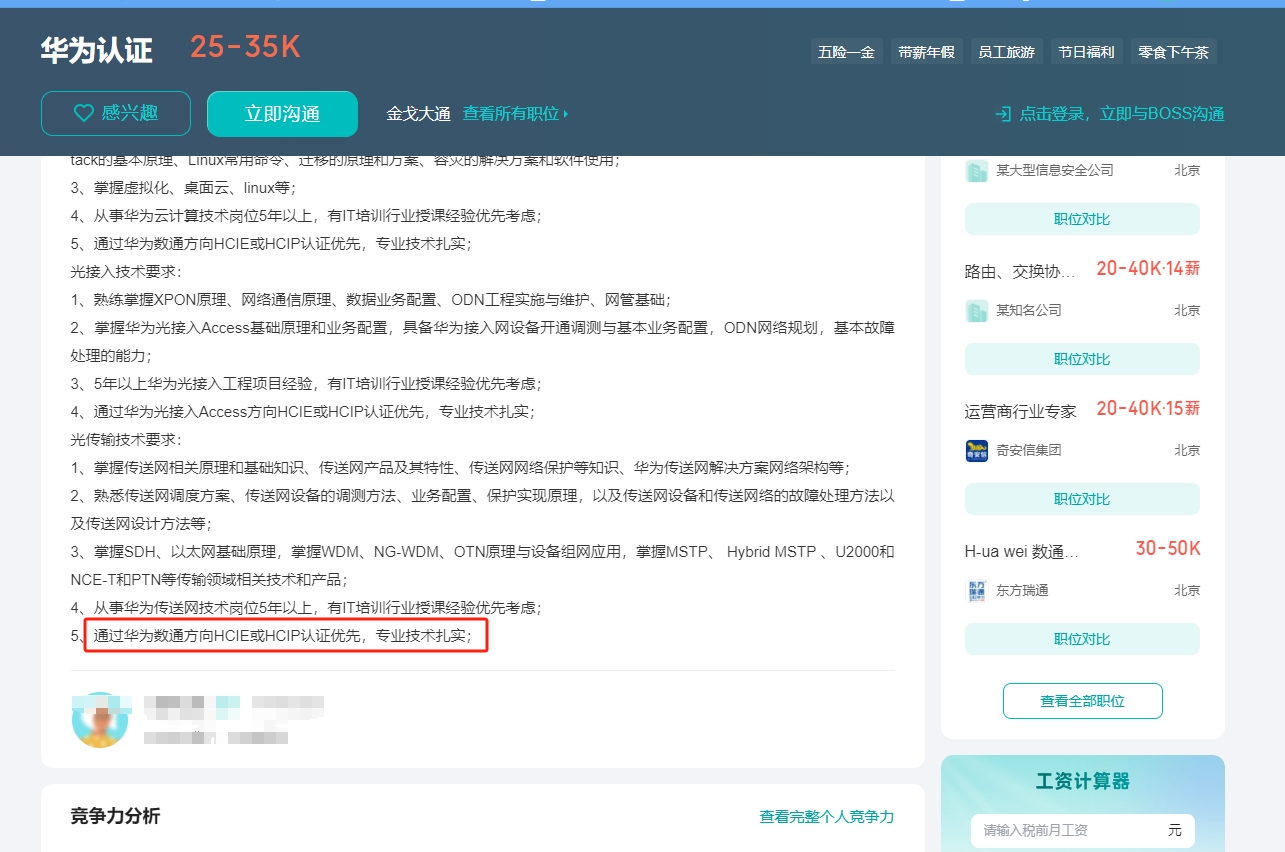Click salary 30-50K

1168,548
